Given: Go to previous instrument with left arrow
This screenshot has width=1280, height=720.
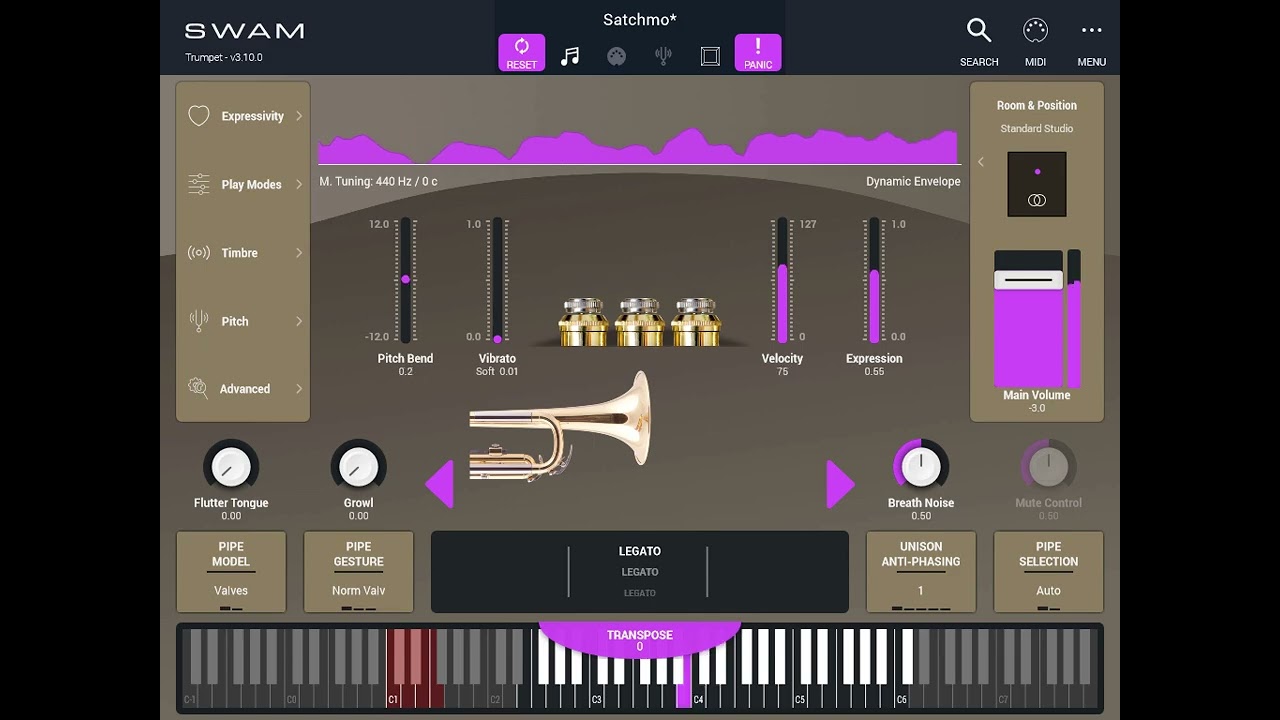Looking at the screenshot, I should [x=440, y=484].
